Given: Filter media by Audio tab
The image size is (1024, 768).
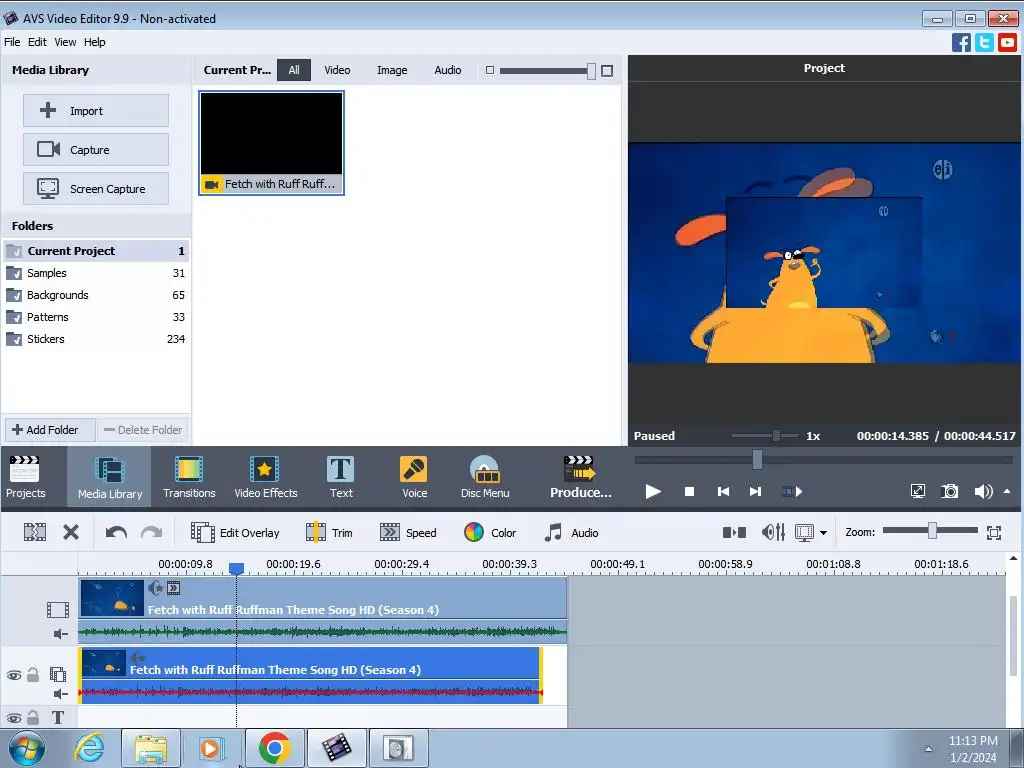Looking at the screenshot, I should pos(447,70).
